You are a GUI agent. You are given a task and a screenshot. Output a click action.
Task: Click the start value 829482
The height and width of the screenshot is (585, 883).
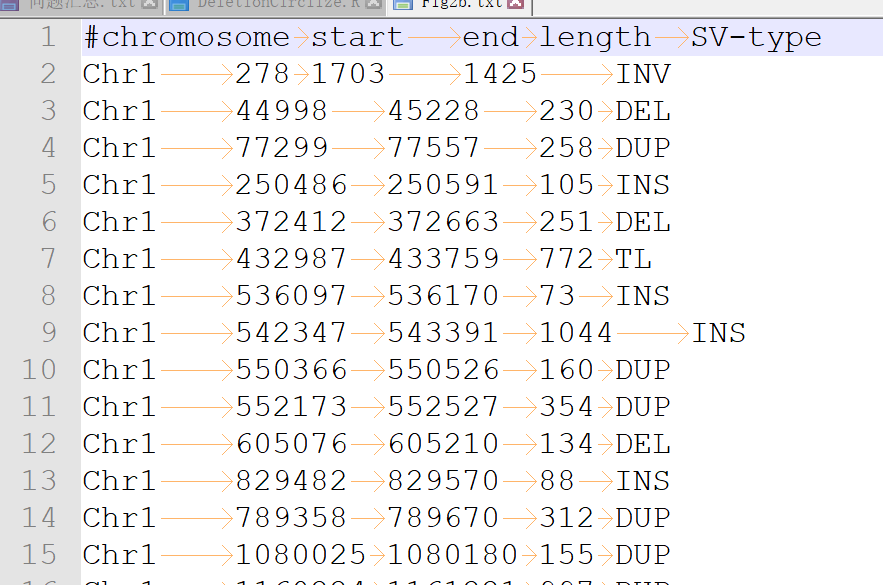coord(291,481)
